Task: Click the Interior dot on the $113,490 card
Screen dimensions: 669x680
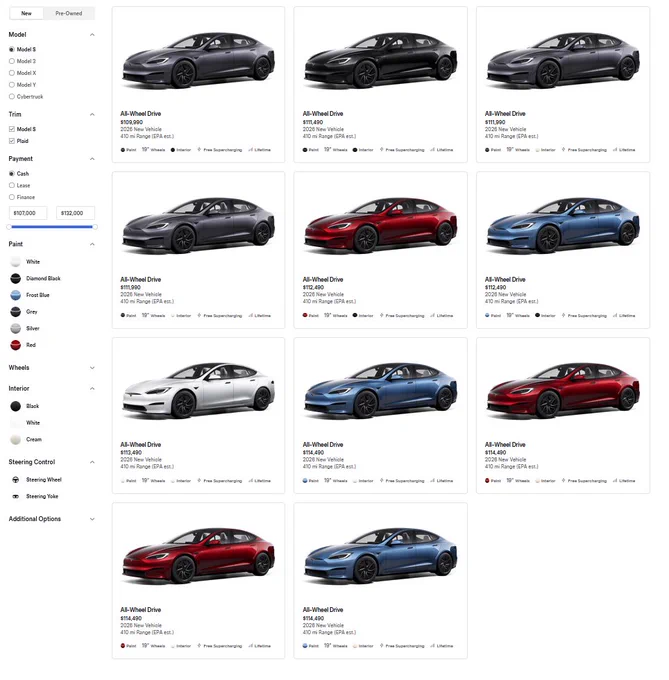Action: pos(173,481)
